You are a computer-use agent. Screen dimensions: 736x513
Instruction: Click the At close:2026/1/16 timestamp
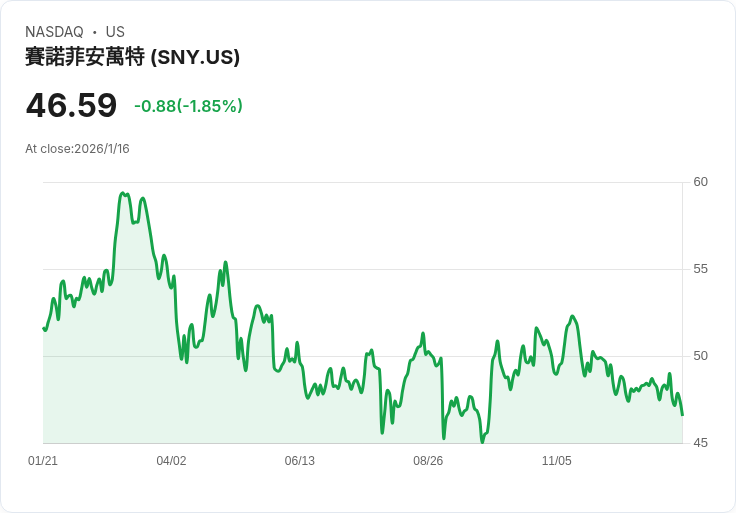coord(77,149)
